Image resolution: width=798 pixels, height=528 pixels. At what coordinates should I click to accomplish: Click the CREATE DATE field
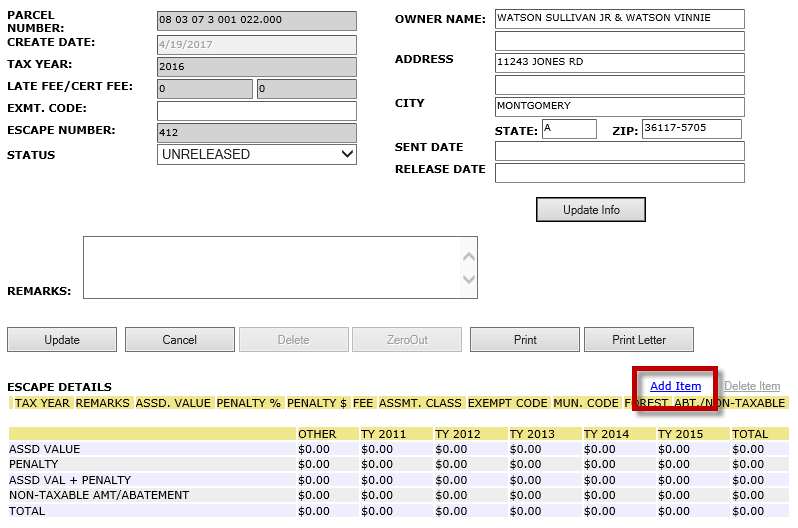[x=257, y=45]
